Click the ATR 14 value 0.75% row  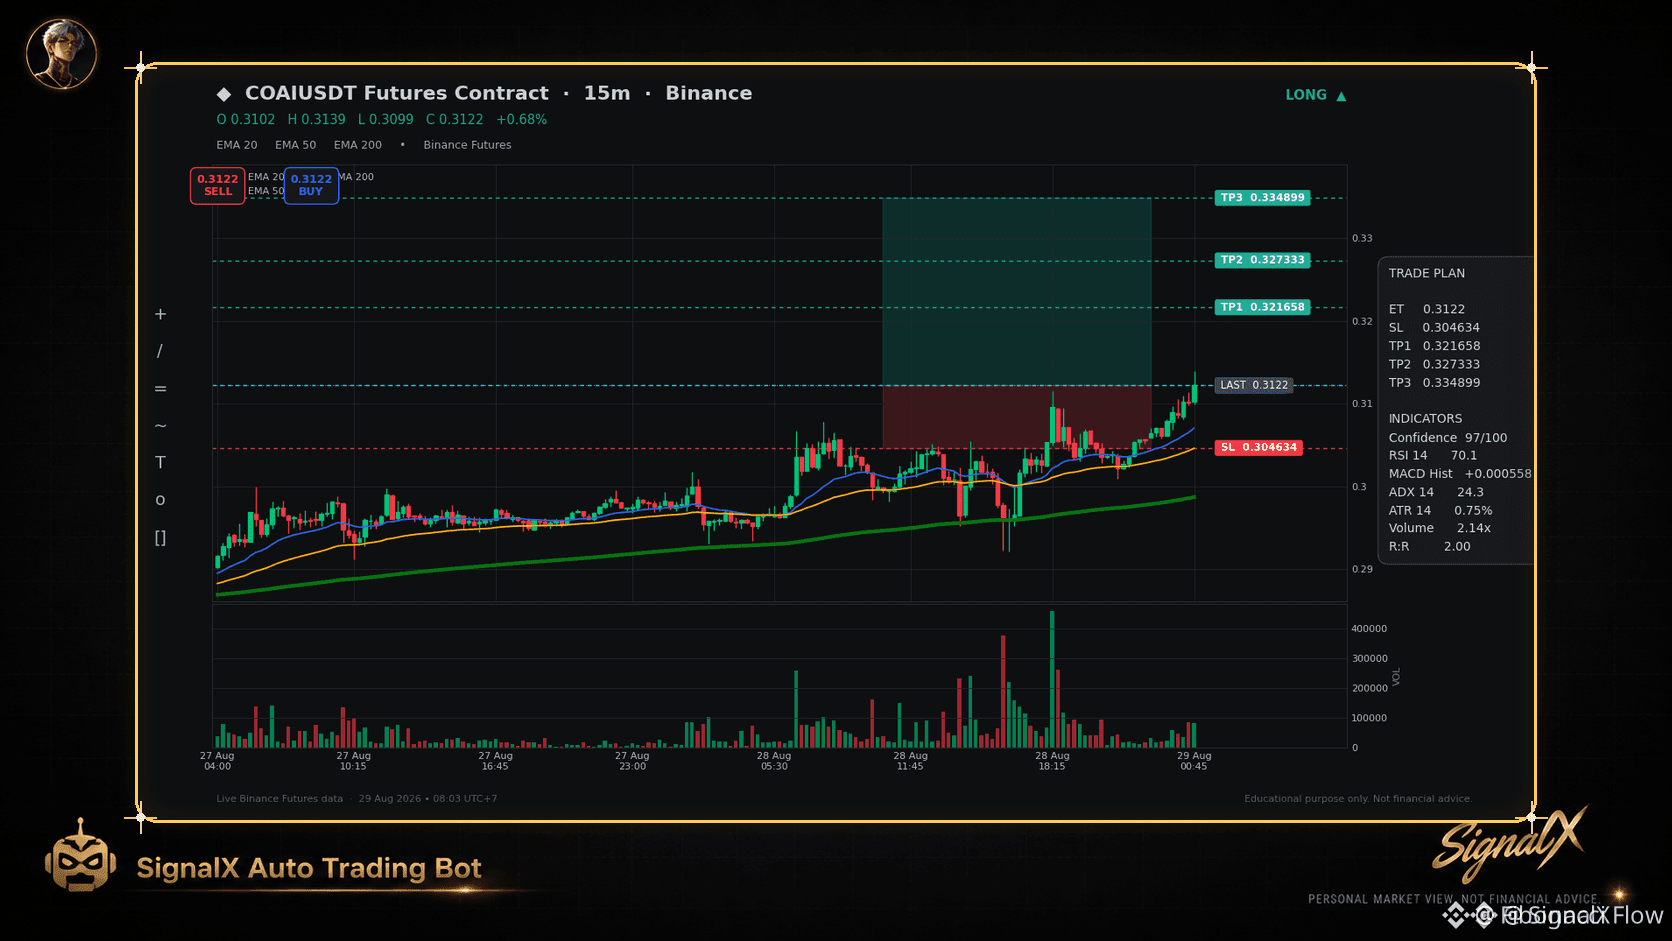point(1440,510)
